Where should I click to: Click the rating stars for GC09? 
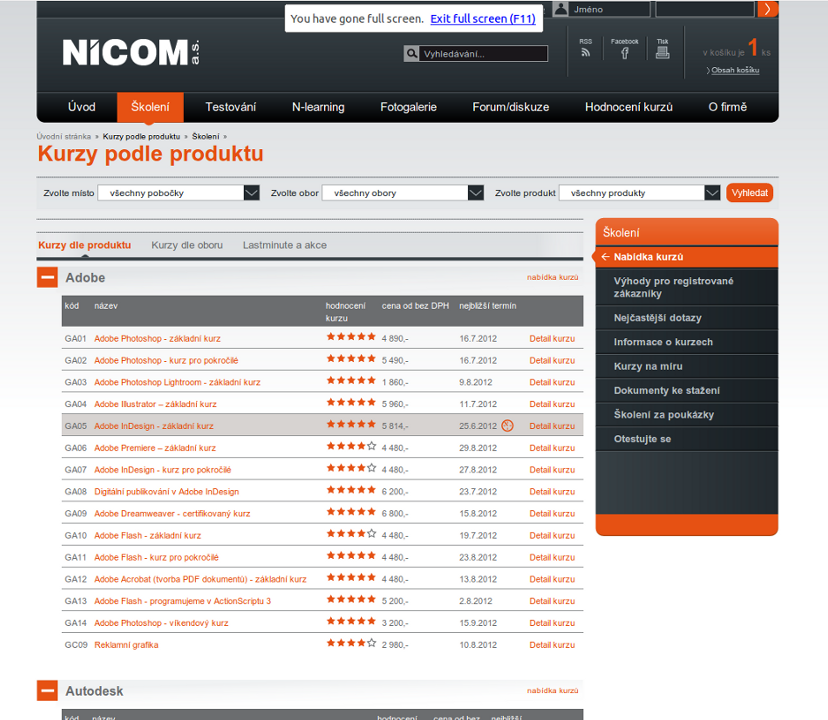[351, 643]
